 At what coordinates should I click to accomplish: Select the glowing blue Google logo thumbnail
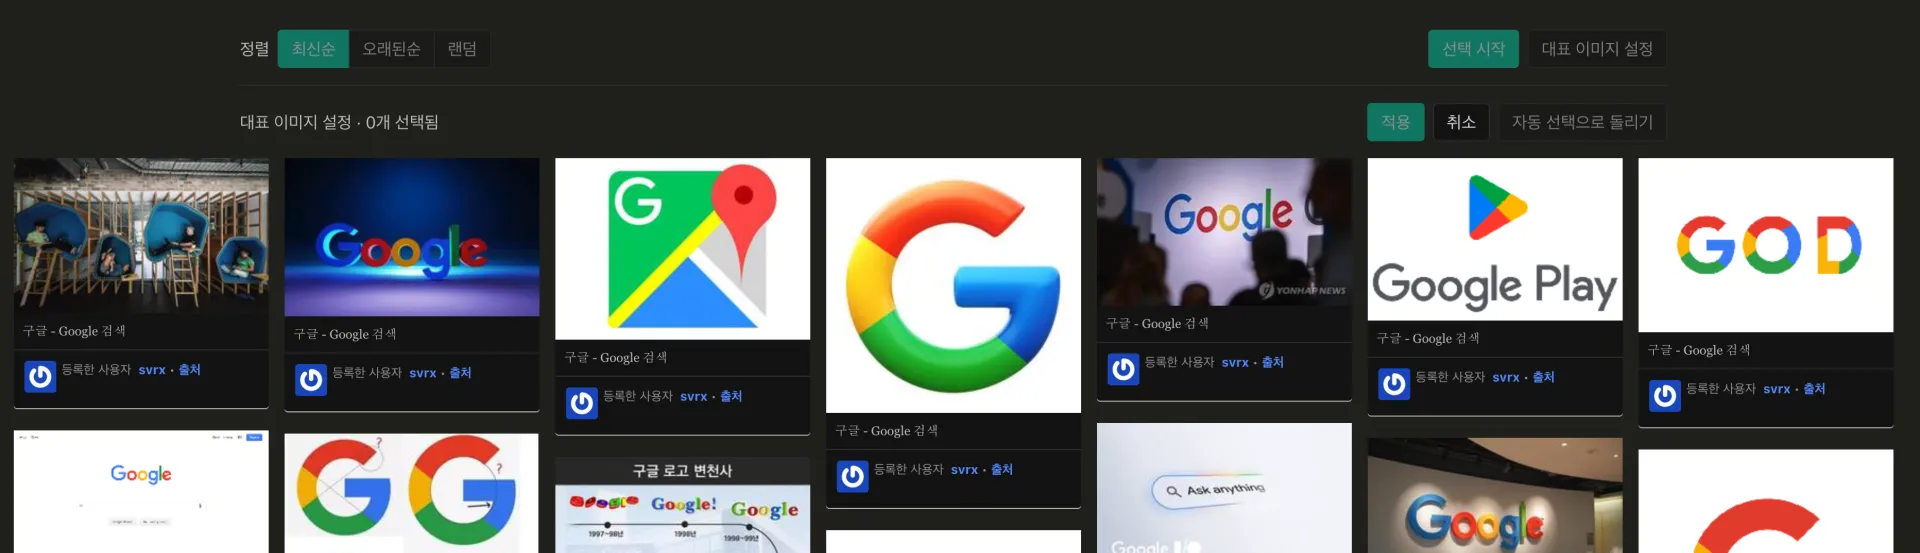pos(412,237)
